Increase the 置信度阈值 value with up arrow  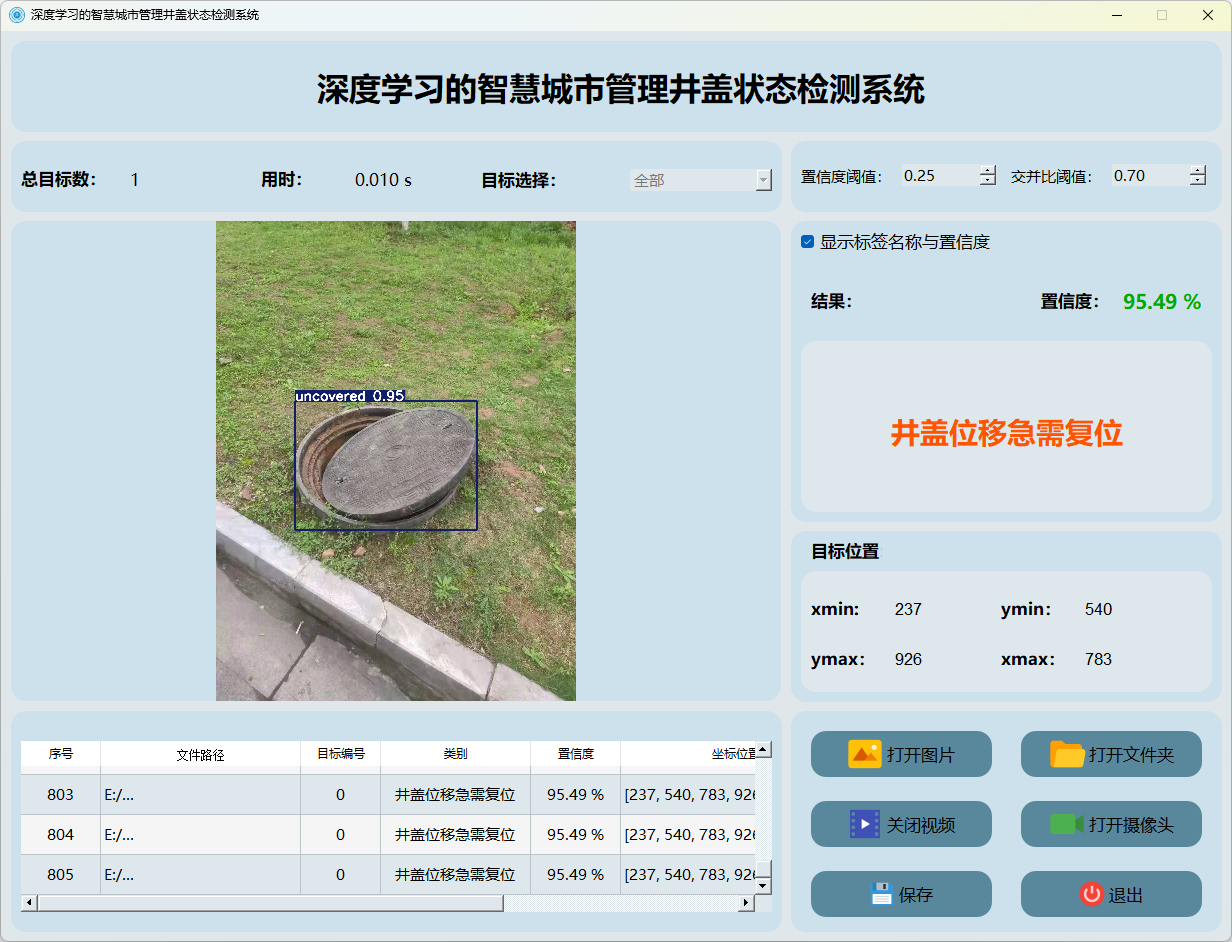pyautogui.click(x=988, y=170)
